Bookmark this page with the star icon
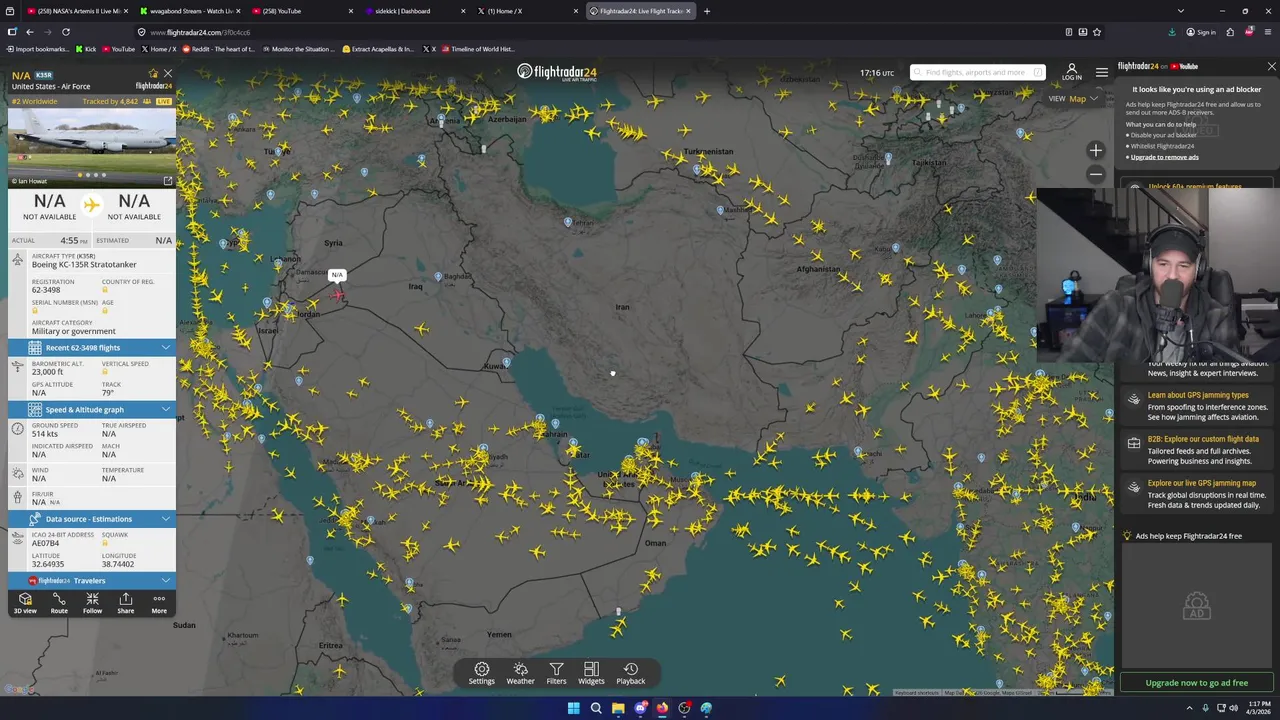Screen dimensions: 1280x720 tap(1097, 32)
